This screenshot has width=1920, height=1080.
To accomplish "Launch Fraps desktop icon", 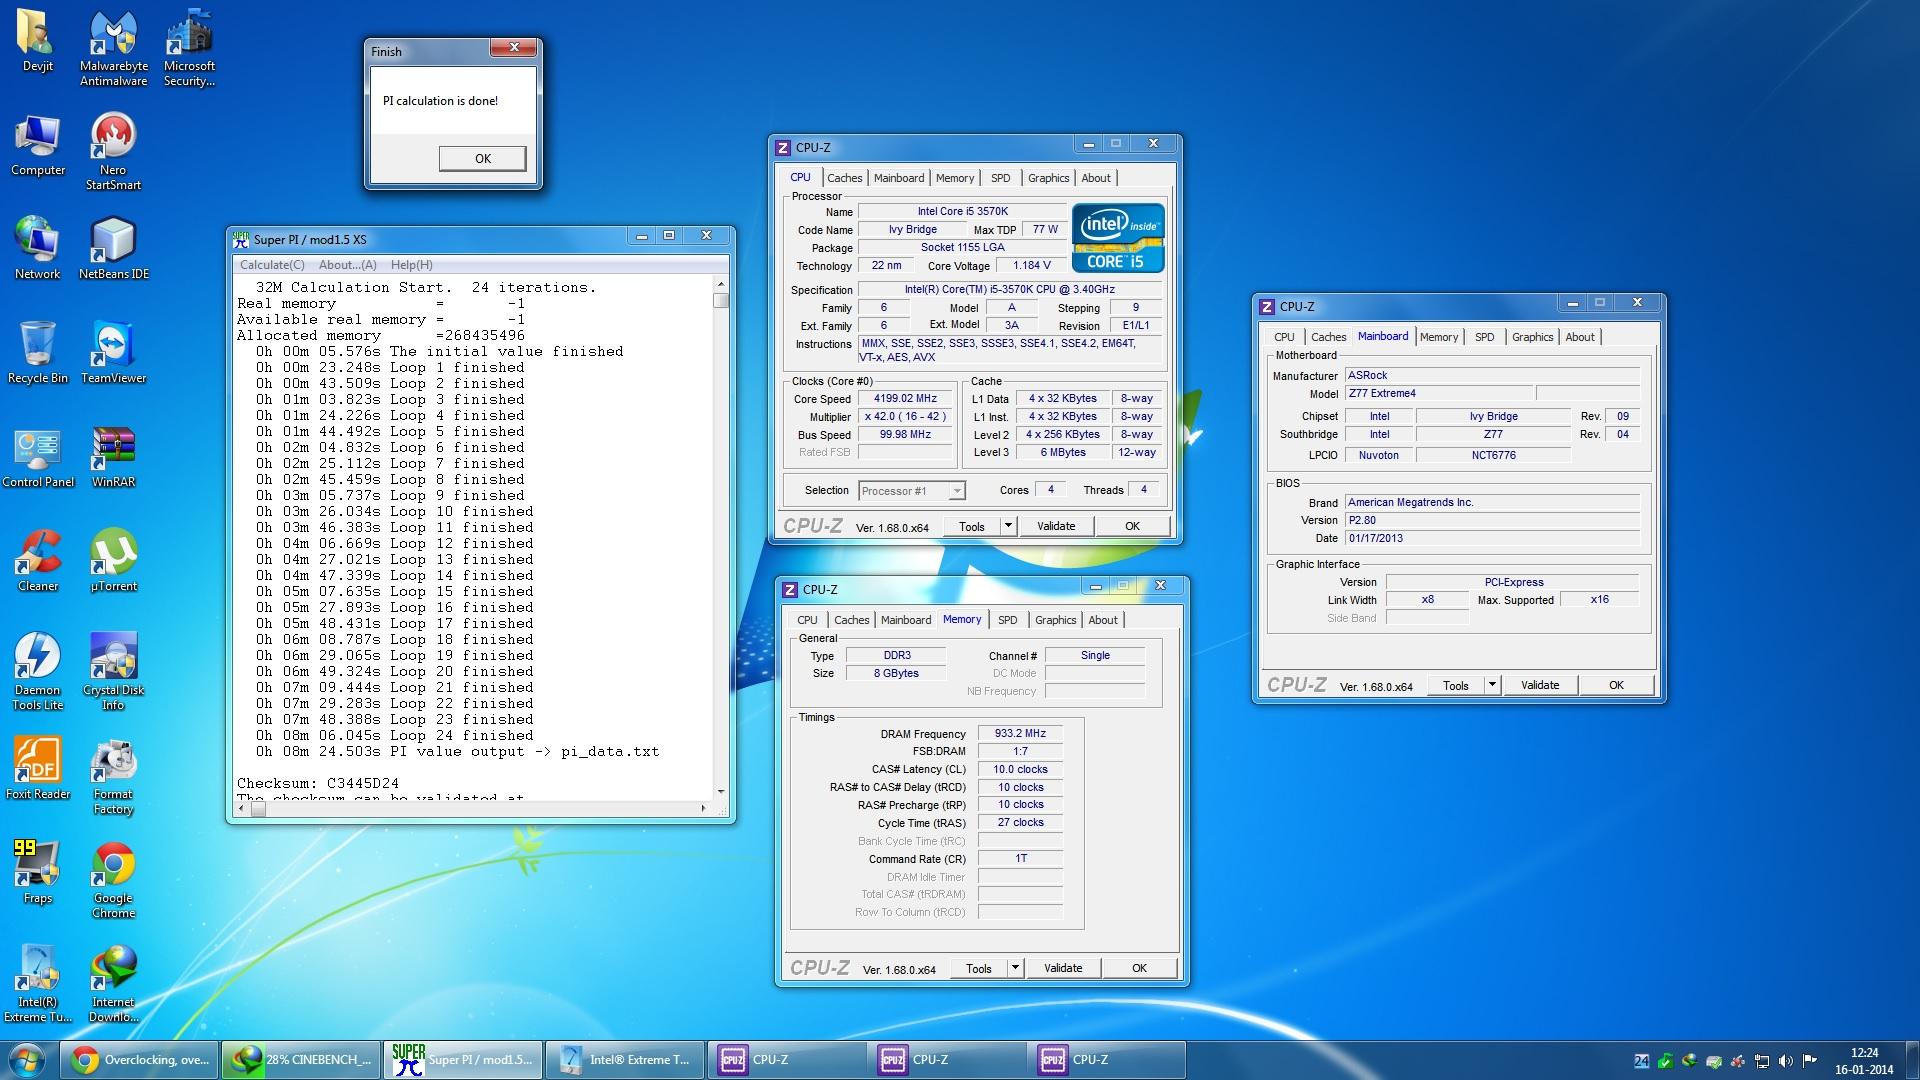I will pos(37,872).
